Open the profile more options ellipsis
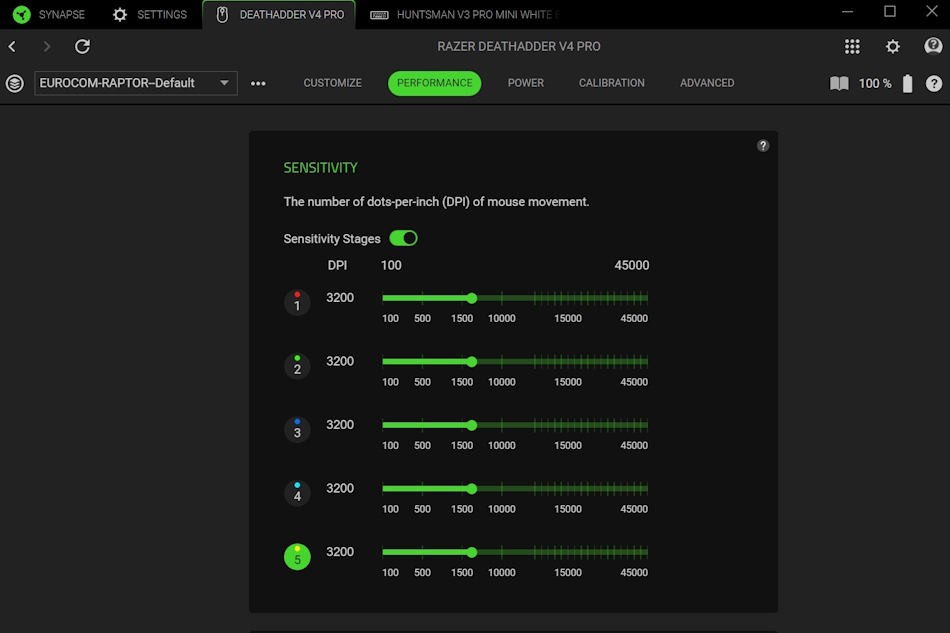Screen dimensions: 950x633 (258, 84)
